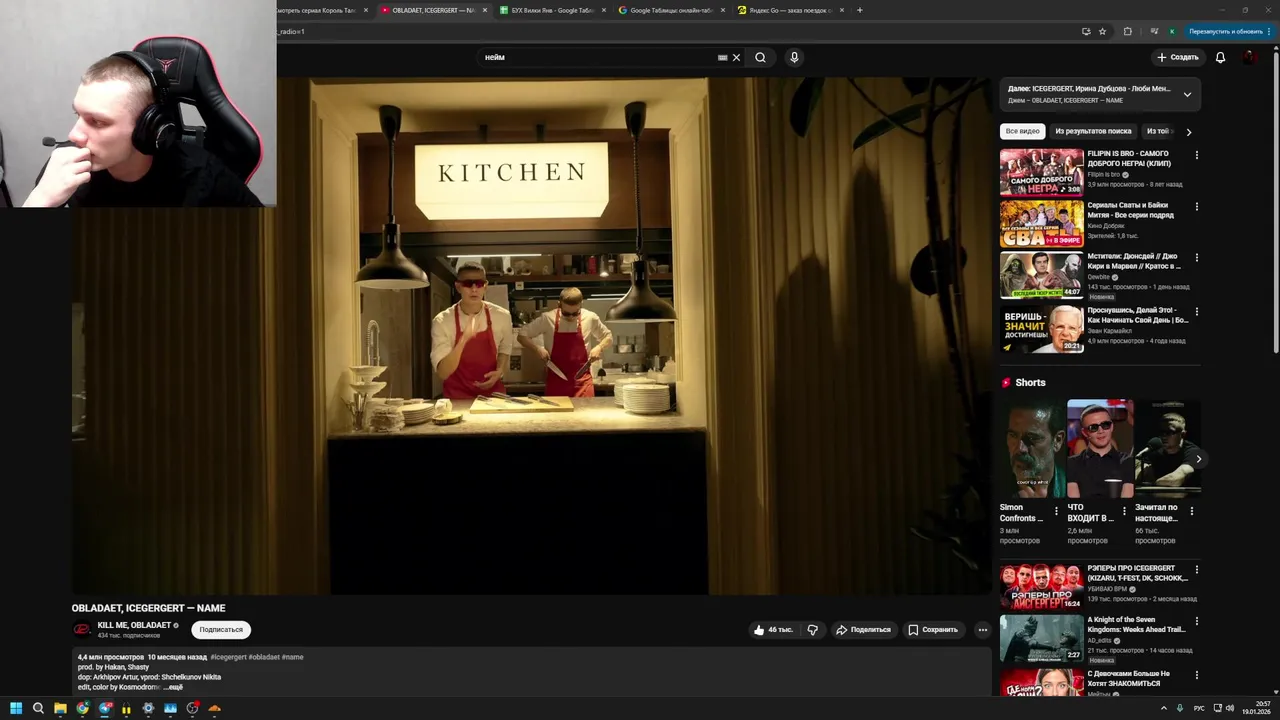
Task: Select the Все видео filter chip
Action: tap(1022, 131)
